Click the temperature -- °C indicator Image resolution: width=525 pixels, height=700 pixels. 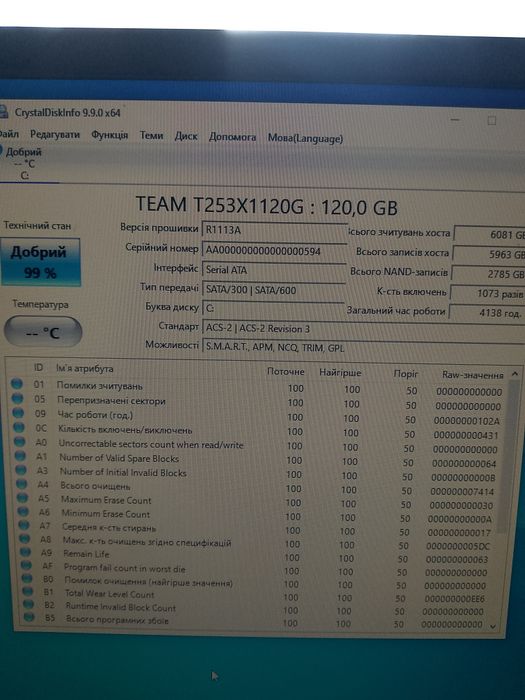pos(43,332)
